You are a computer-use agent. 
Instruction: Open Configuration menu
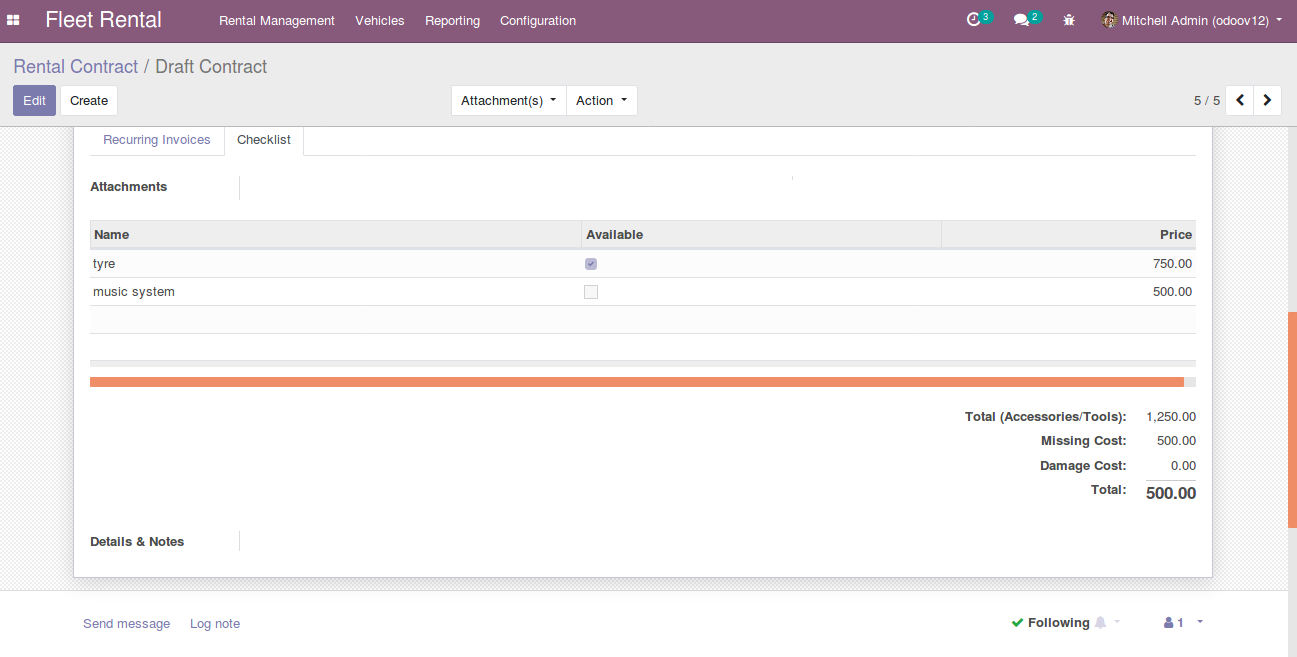(x=538, y=20)
